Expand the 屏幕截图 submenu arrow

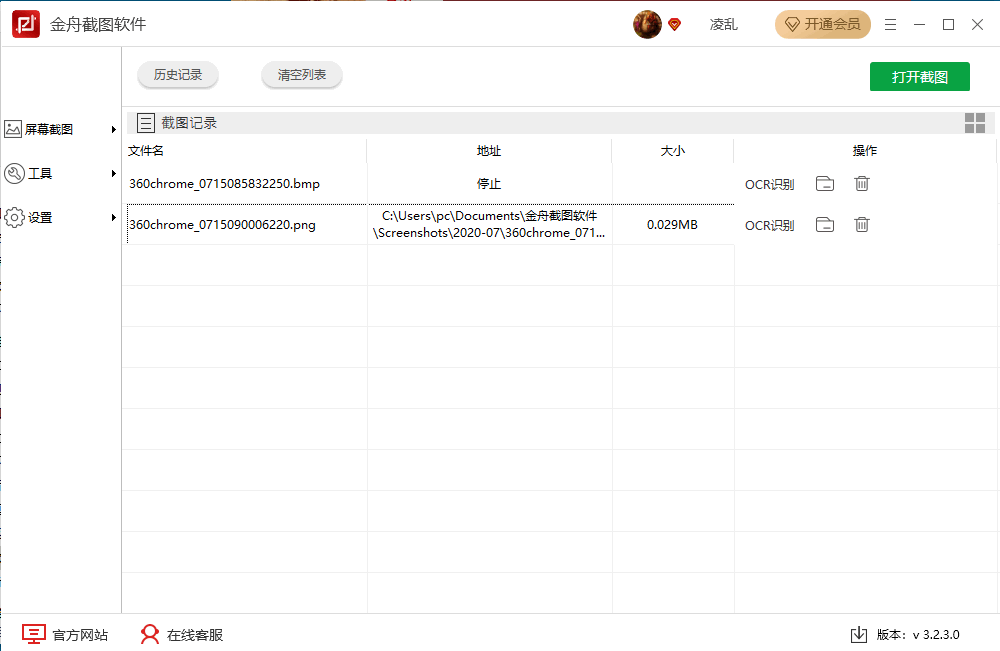pos(114,129)
